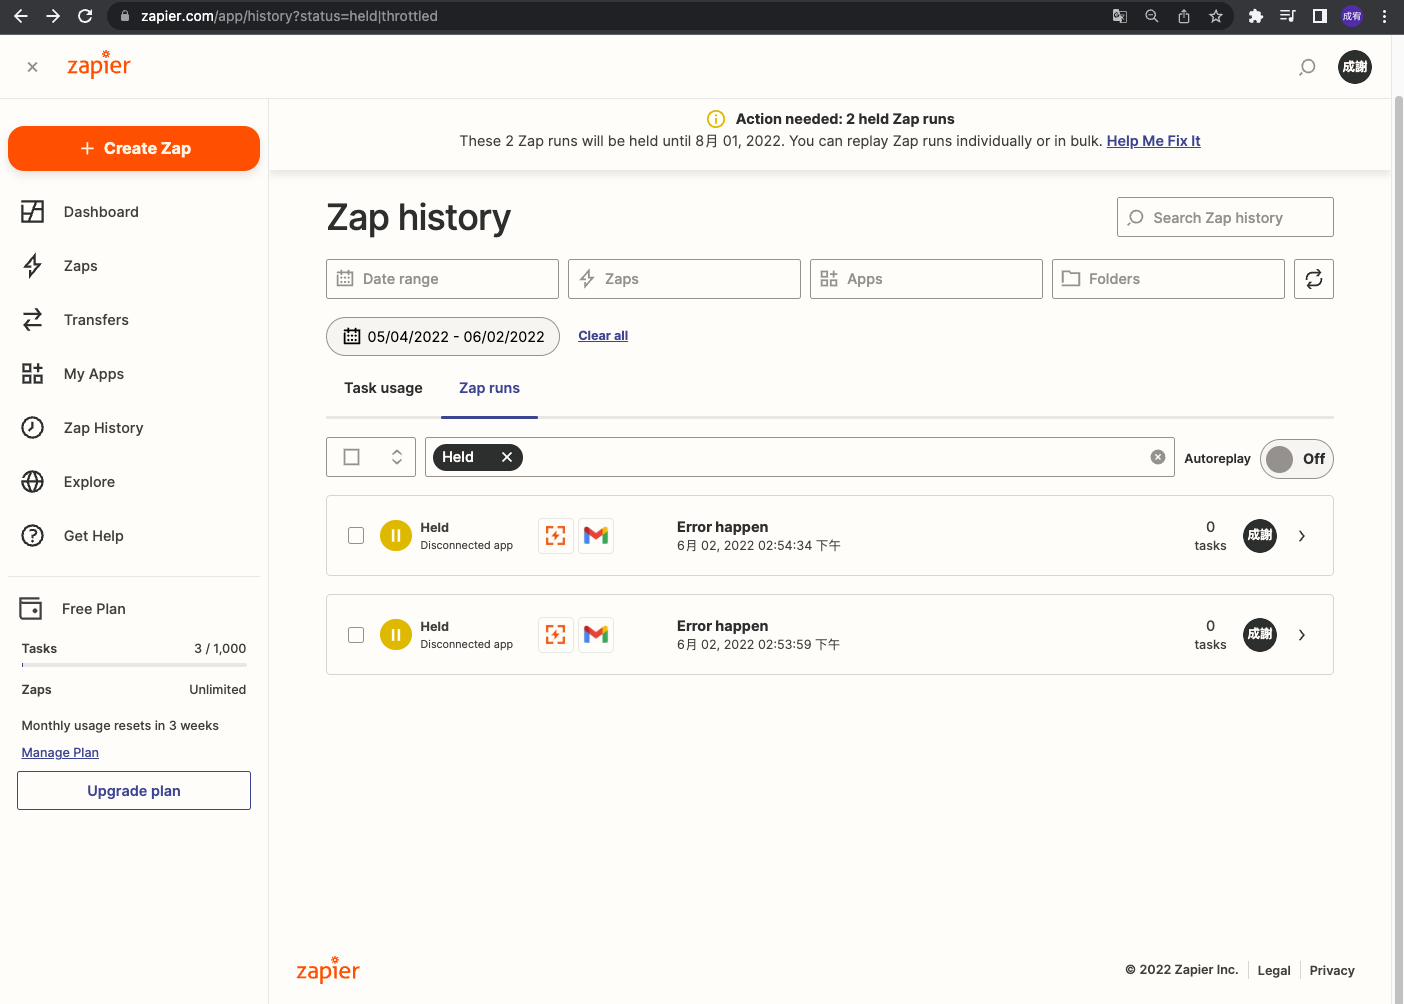Screen dimensions: 1404x1004
Task: Open the account avatar menu in header
Action: (x=1355, y=67)
